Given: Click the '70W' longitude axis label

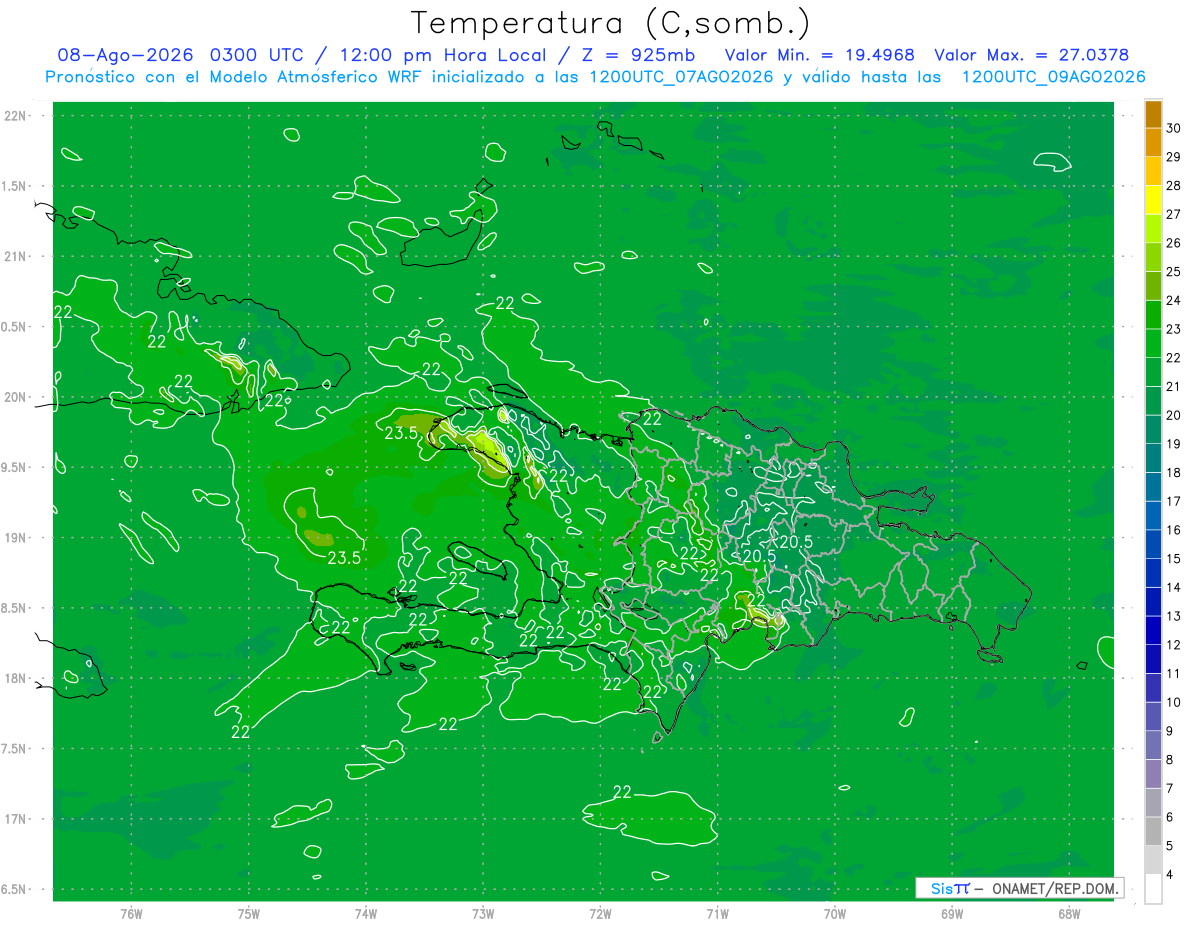Looking at the screenshot, I should click(x=835, y=914).
